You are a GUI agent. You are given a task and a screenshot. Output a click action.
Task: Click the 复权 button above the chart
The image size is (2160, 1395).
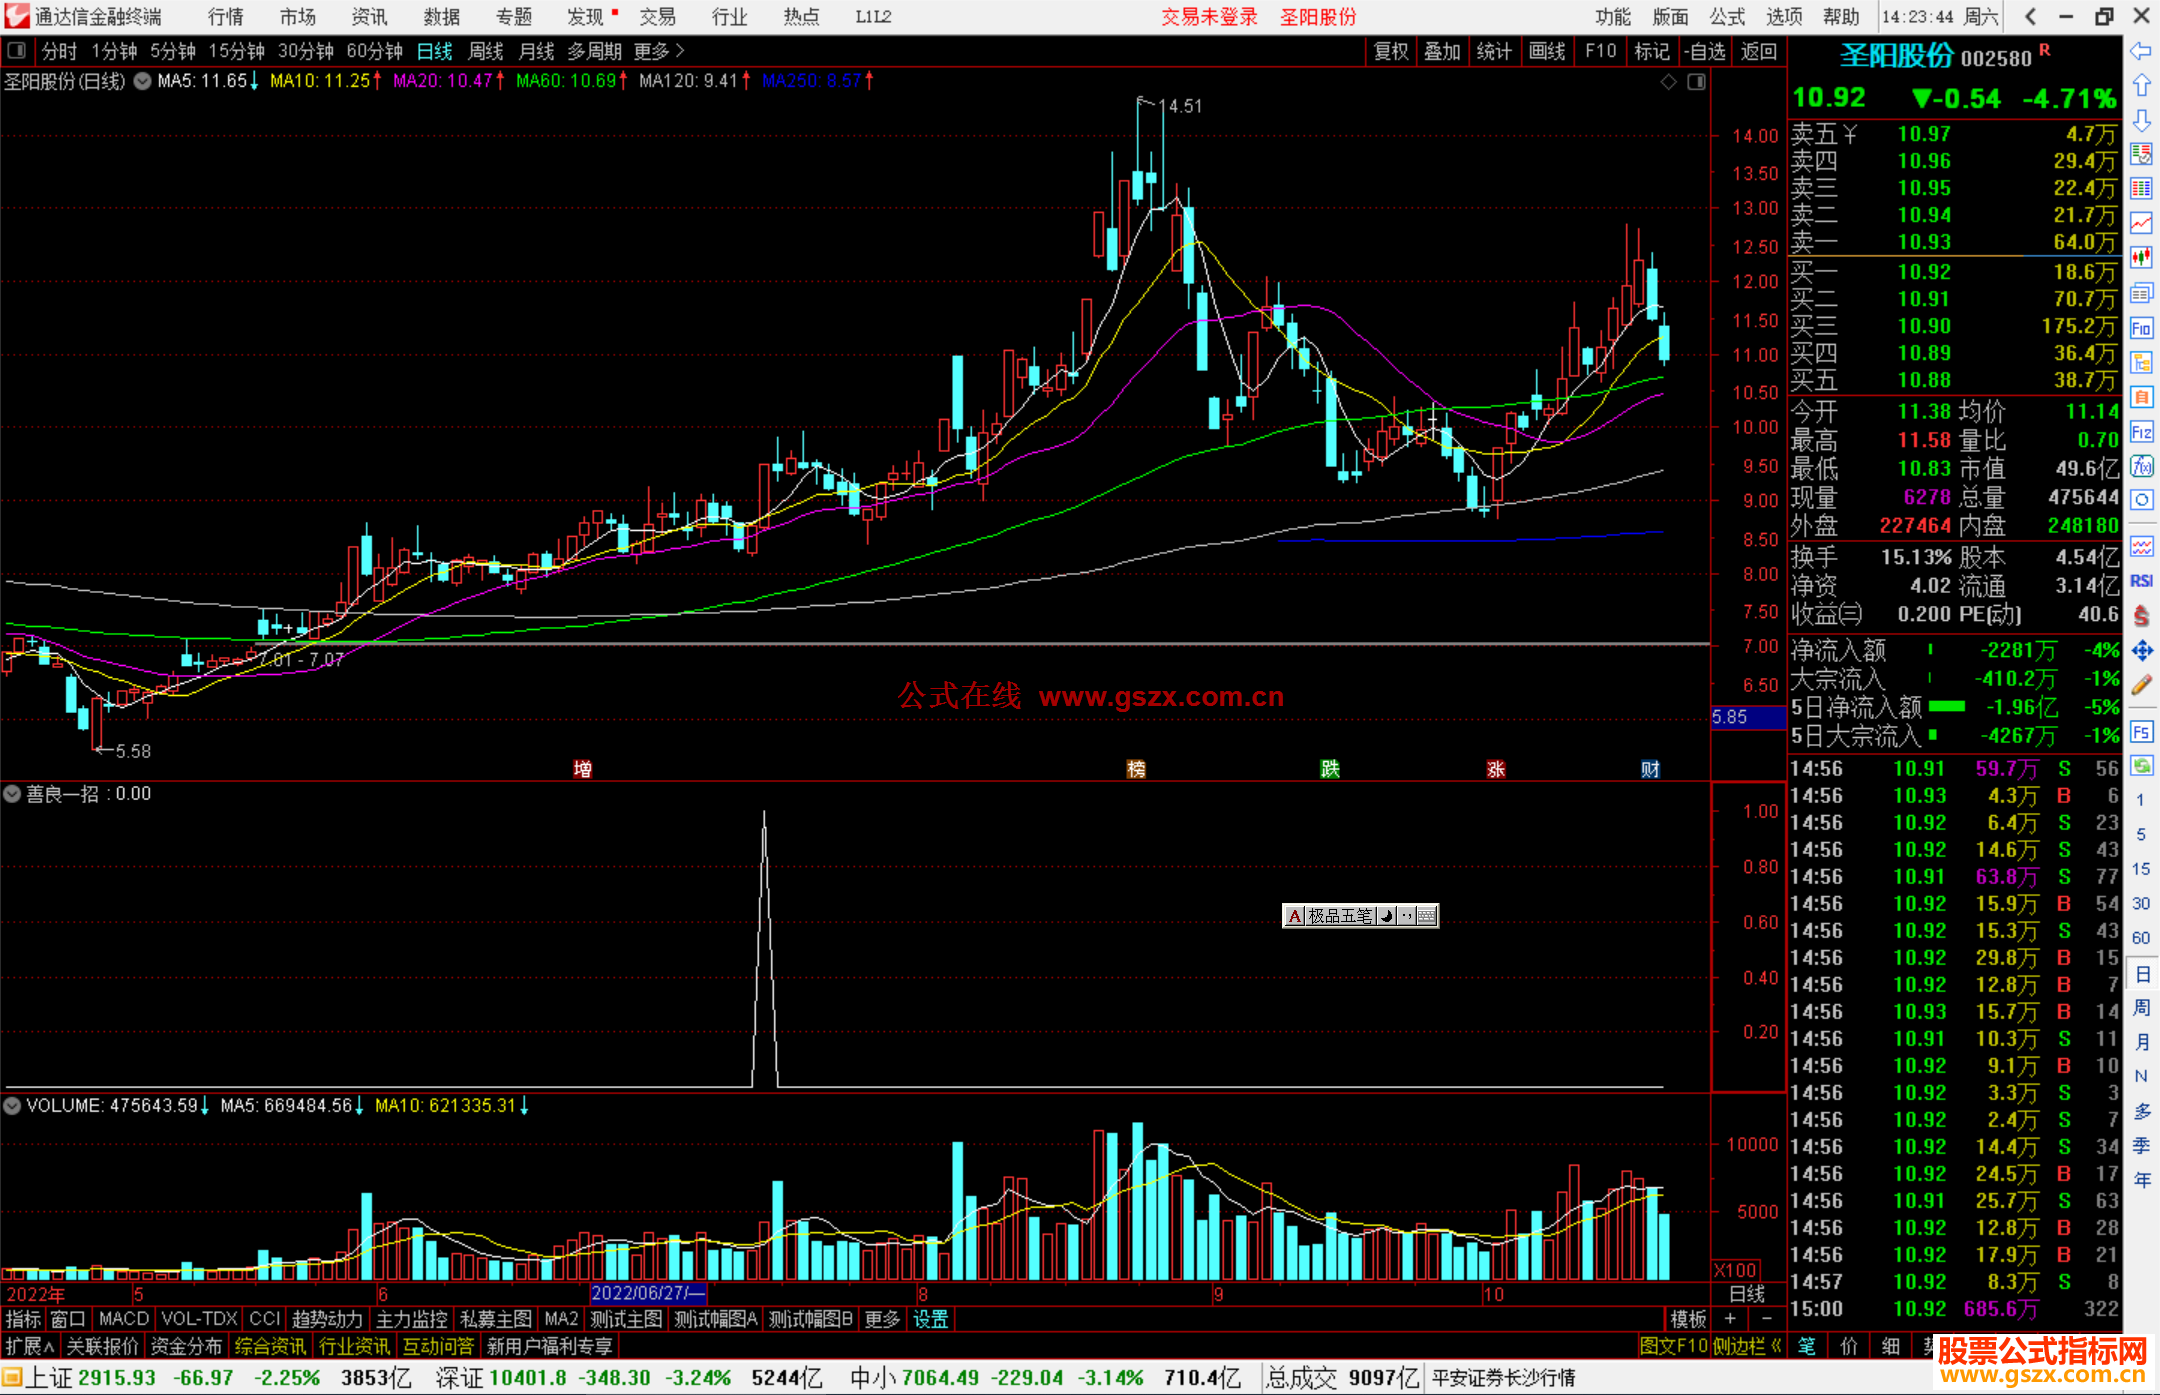pyautogui.click(x=1391, y=51)
